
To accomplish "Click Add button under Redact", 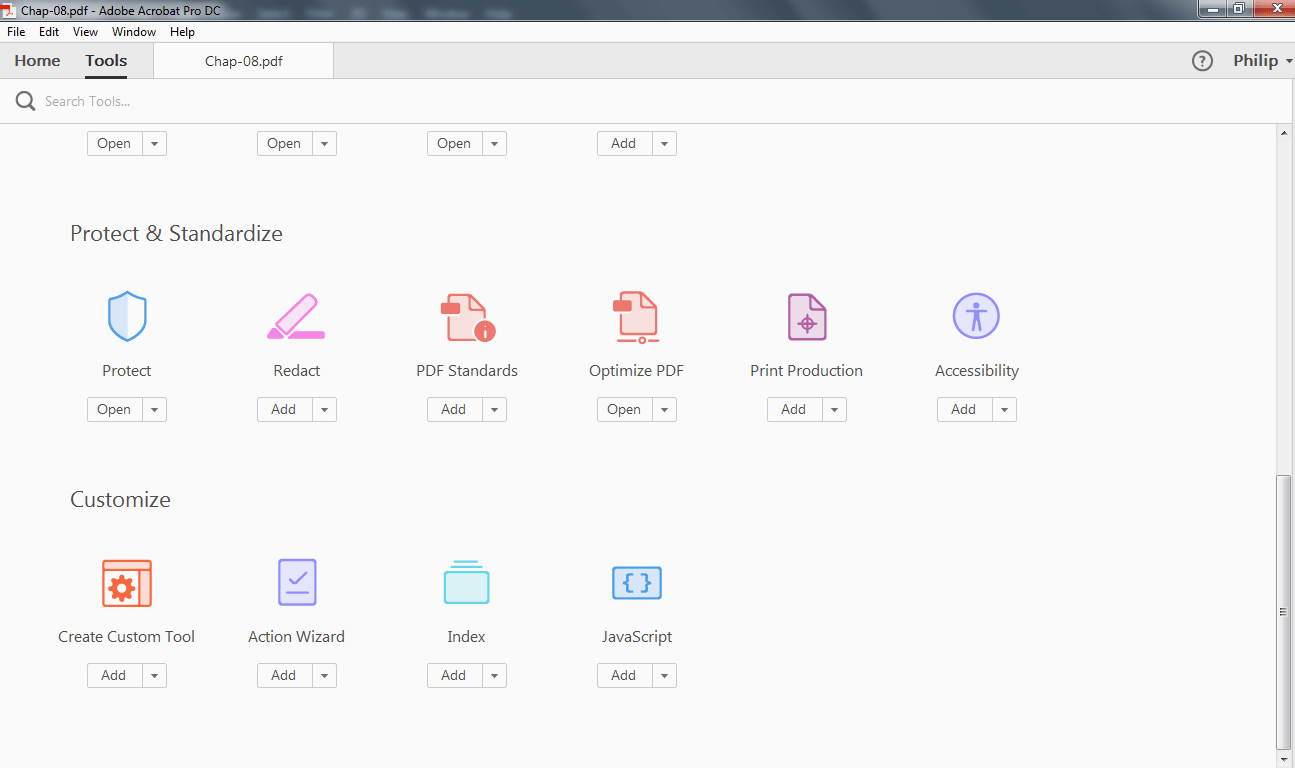I will pyautogui.click(x=284, y=410).
